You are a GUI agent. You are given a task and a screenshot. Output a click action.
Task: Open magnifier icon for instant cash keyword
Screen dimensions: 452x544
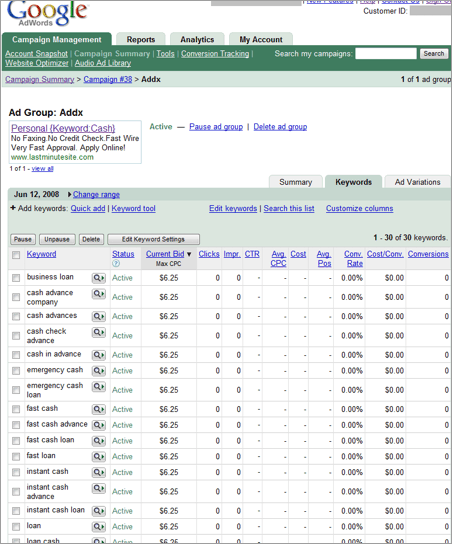tap(99, 473)
